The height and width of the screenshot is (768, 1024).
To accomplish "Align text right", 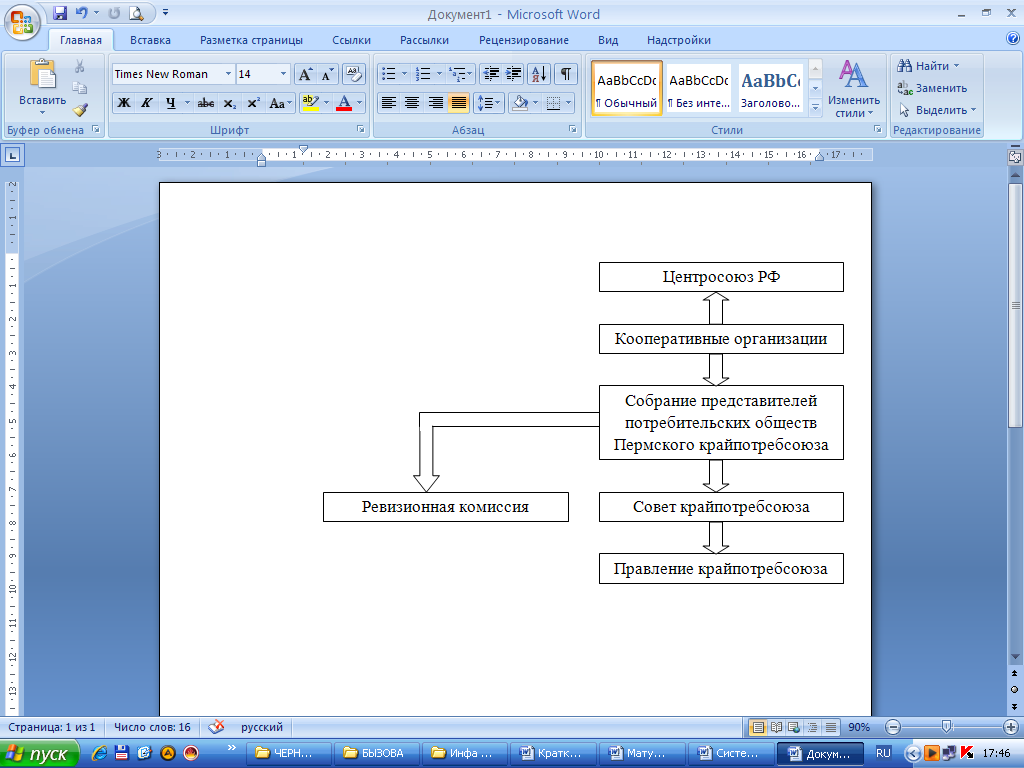I will [x=435, y=103].
